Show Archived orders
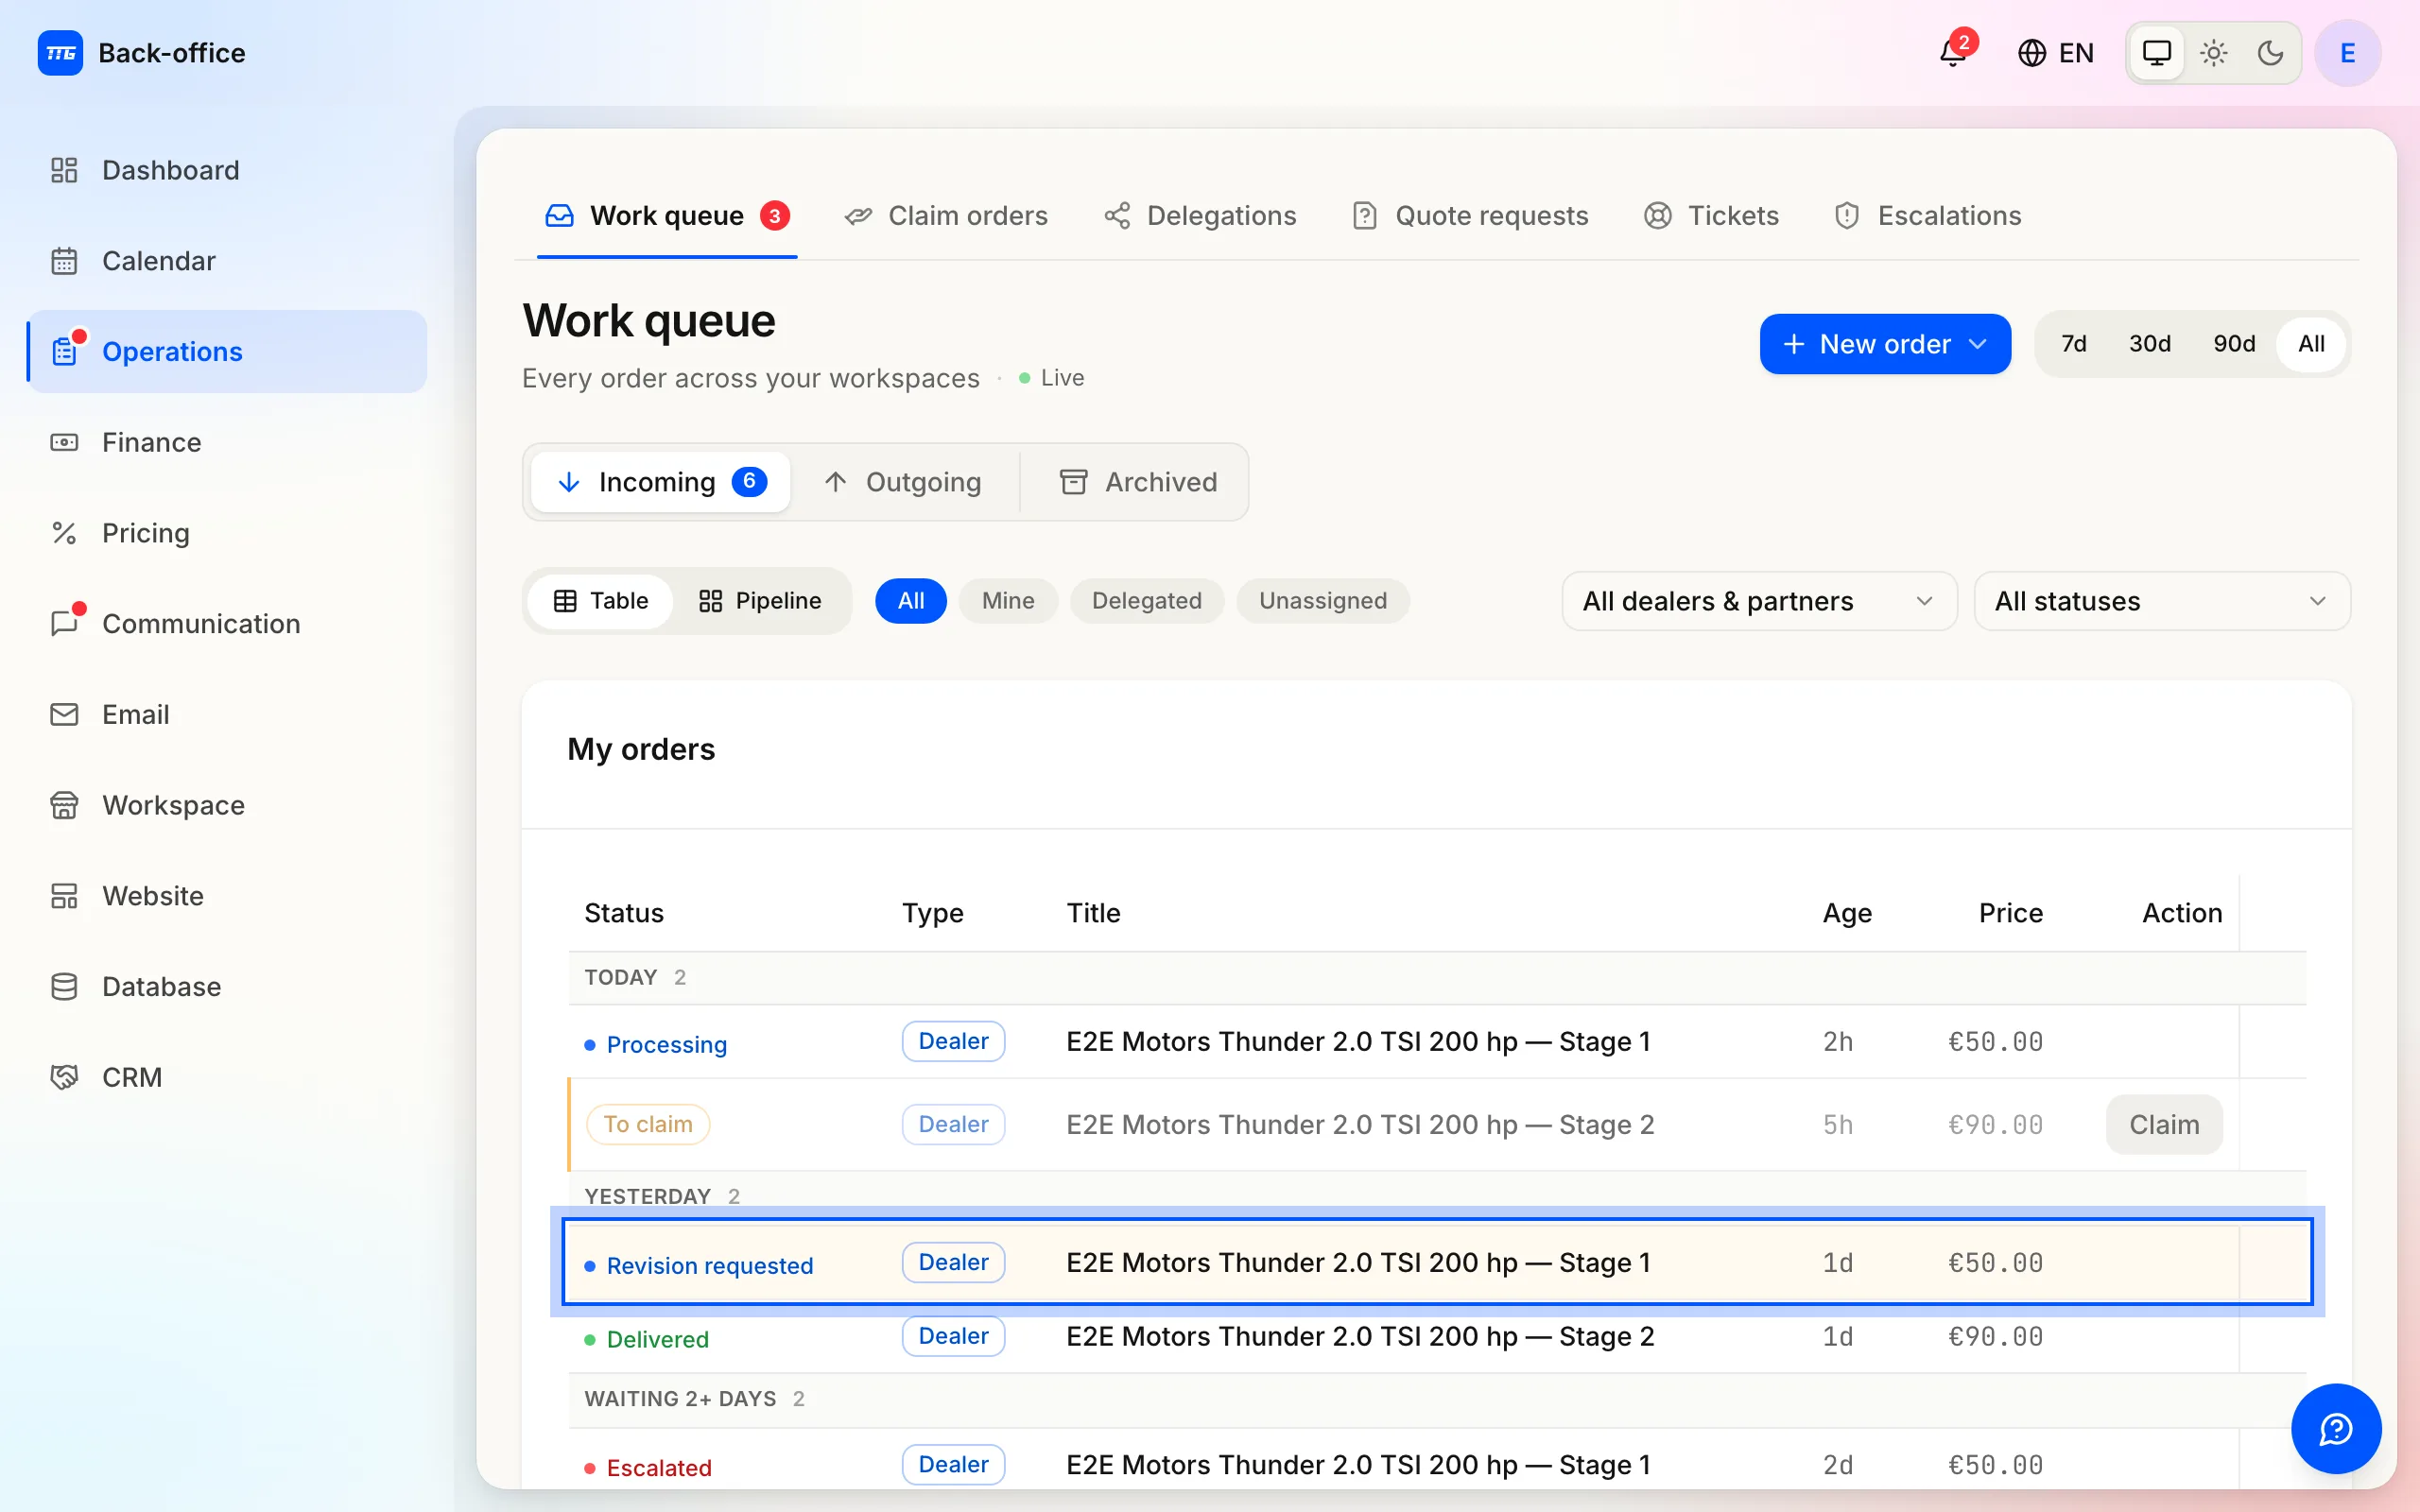 pyautogui.click(x=1138, y=482)
